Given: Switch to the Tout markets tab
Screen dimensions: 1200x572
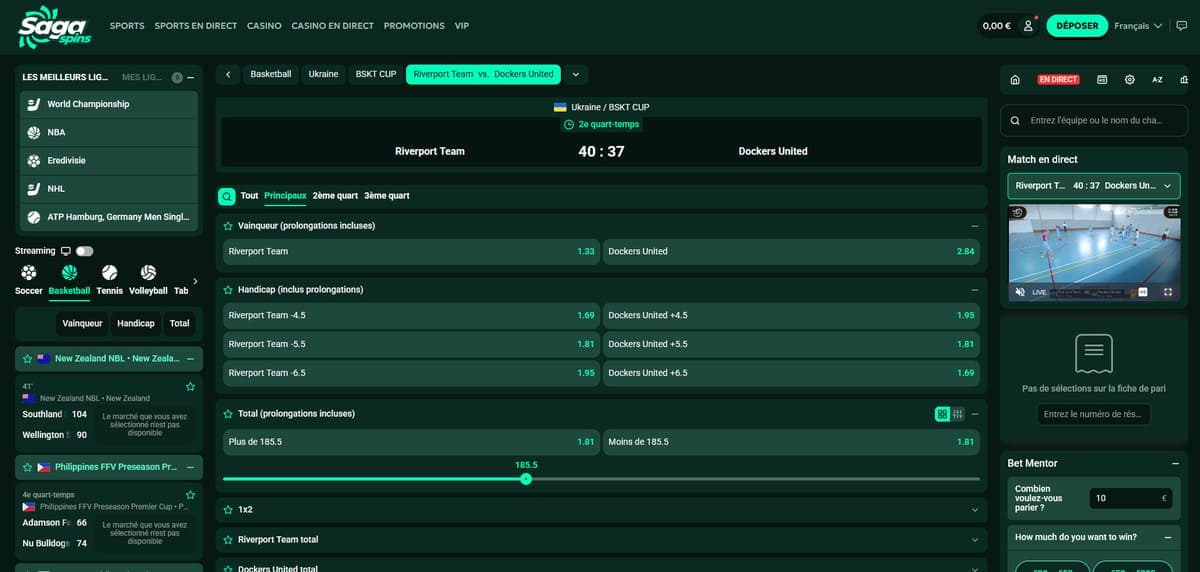Looking at the screenshot, I should pos(249,196).
